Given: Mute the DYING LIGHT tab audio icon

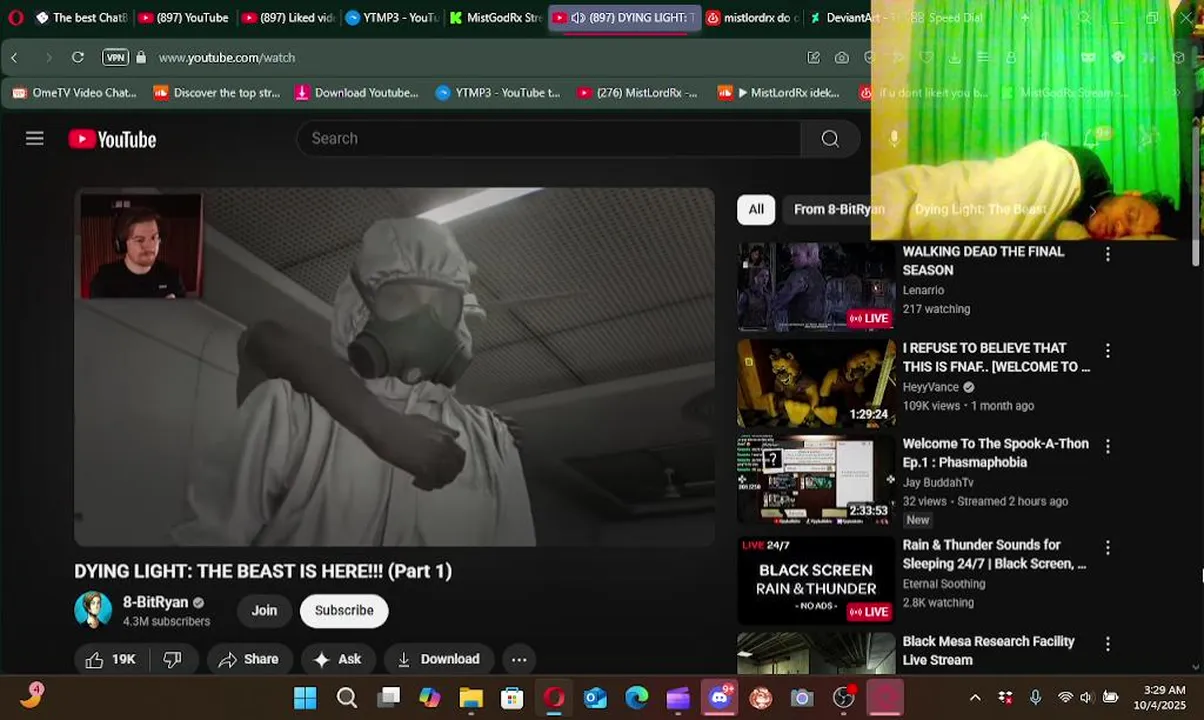Looking at the screenshot, I should point(577,17).
